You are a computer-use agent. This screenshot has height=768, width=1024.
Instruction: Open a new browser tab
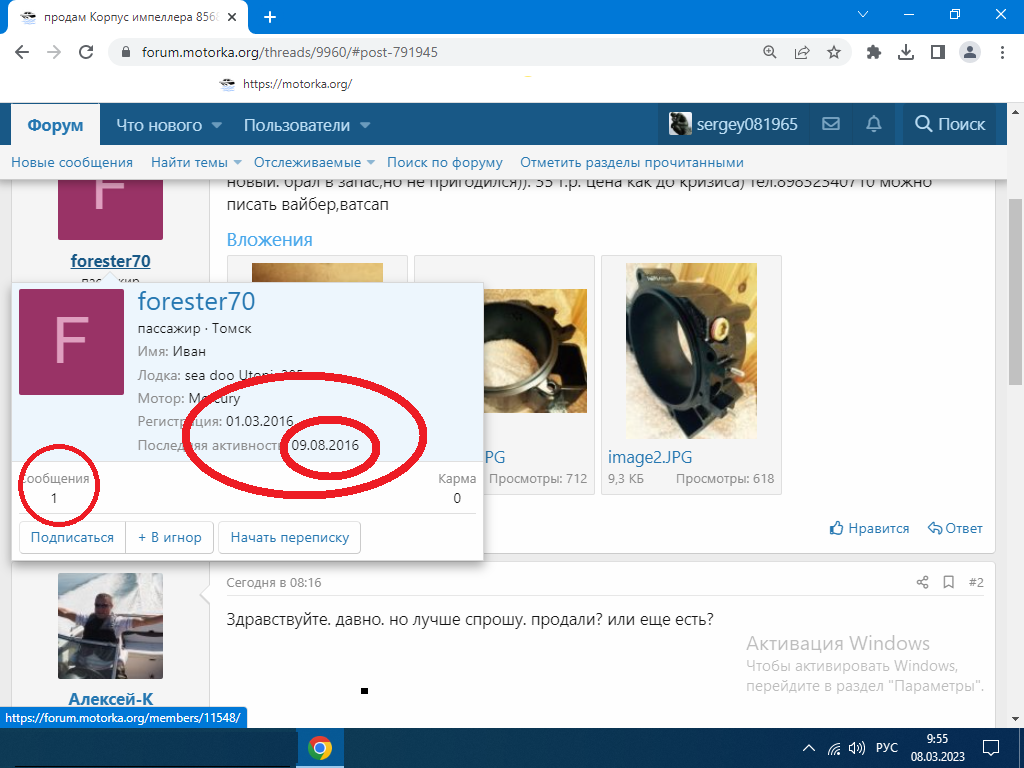(270, 17)
